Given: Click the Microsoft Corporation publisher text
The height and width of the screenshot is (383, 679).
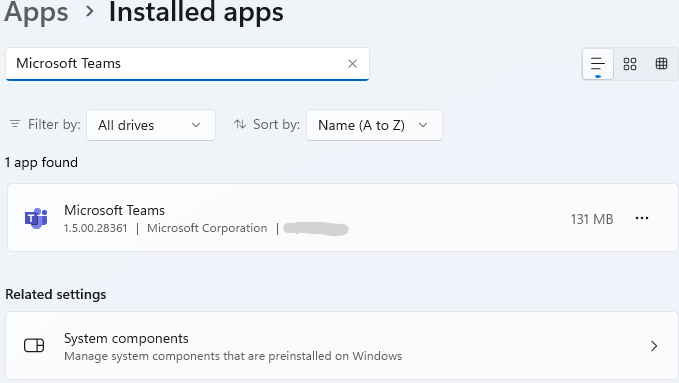Looking at the screenshot, I should (207, 228).
